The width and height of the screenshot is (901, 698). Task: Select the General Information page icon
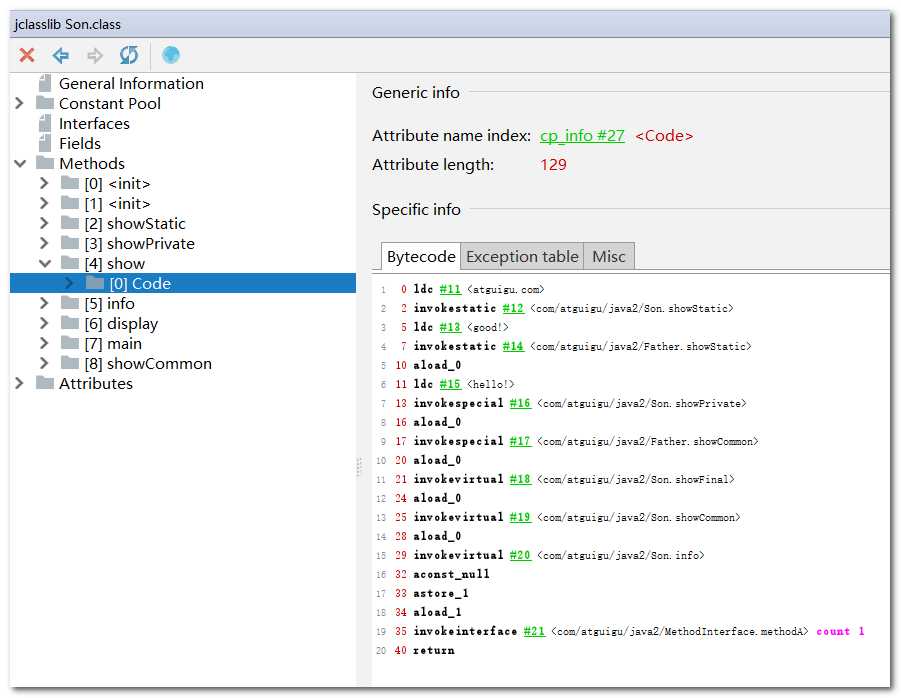tap(44, 84)
